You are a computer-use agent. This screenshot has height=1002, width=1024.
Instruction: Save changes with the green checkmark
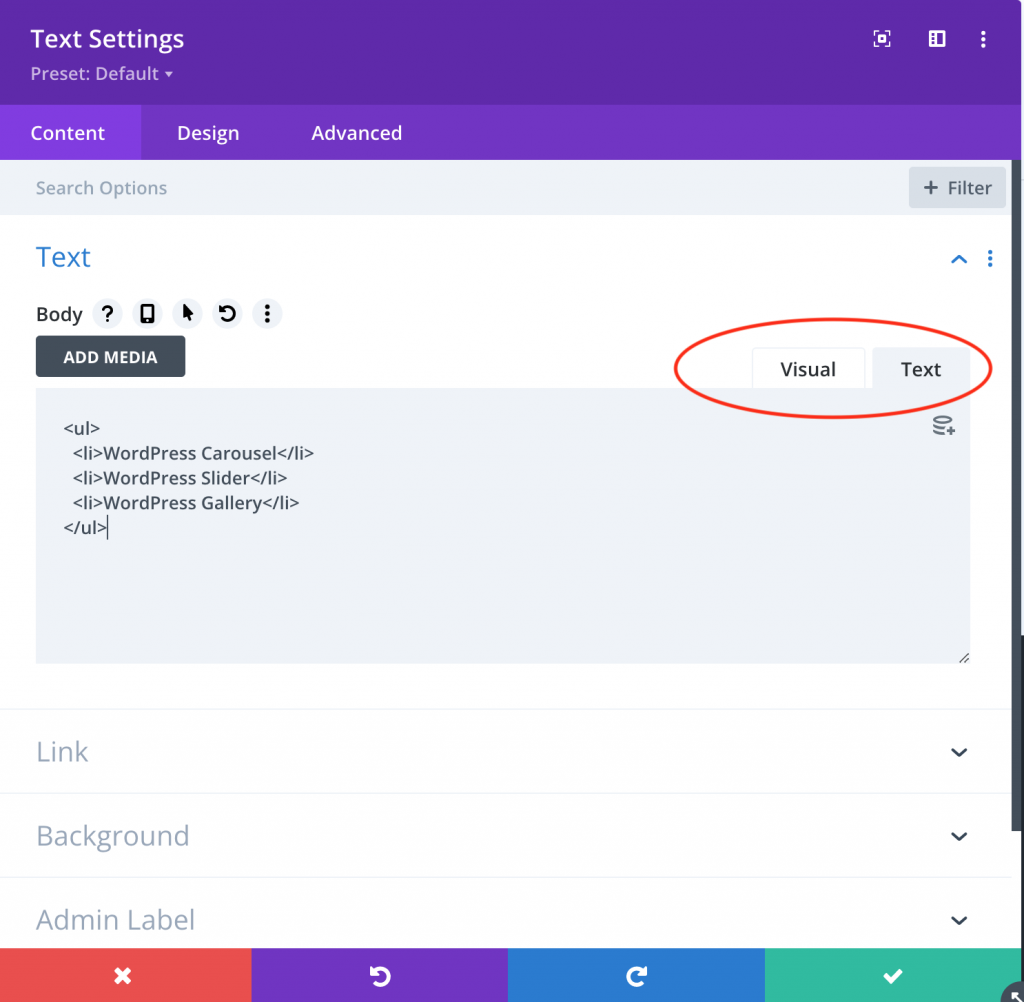click(891, 975)
